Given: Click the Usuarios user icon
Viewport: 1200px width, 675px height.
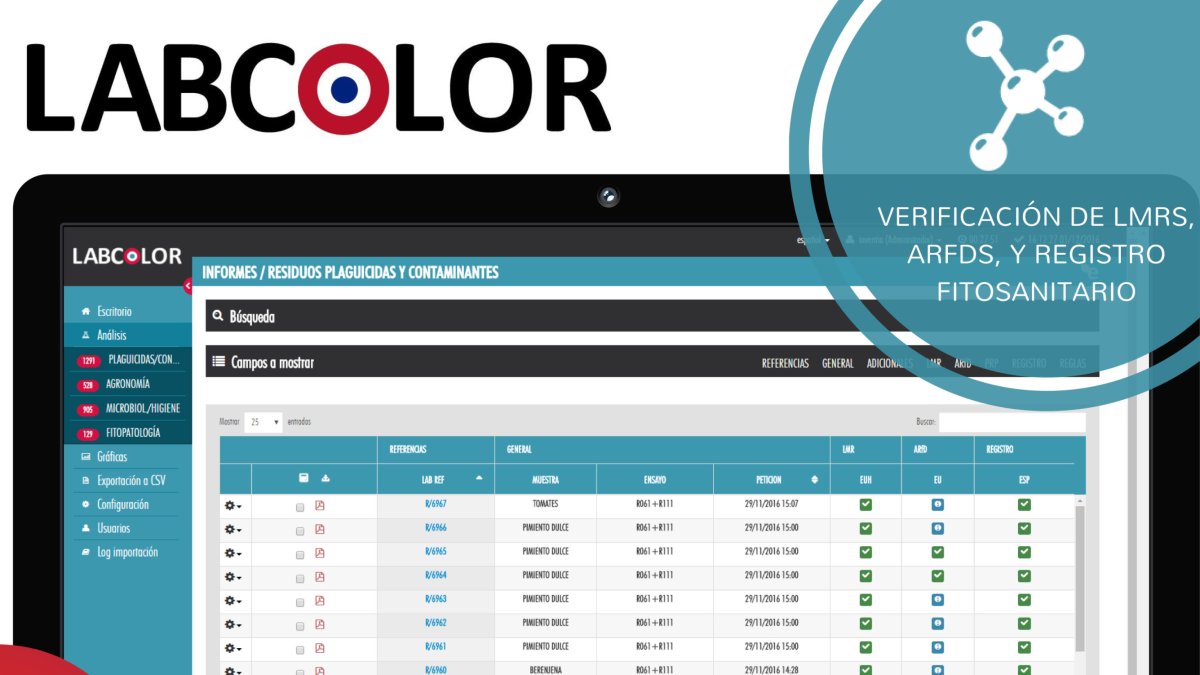Looking at the screenshot, I should pyautogui.click(x=86, y=527).
